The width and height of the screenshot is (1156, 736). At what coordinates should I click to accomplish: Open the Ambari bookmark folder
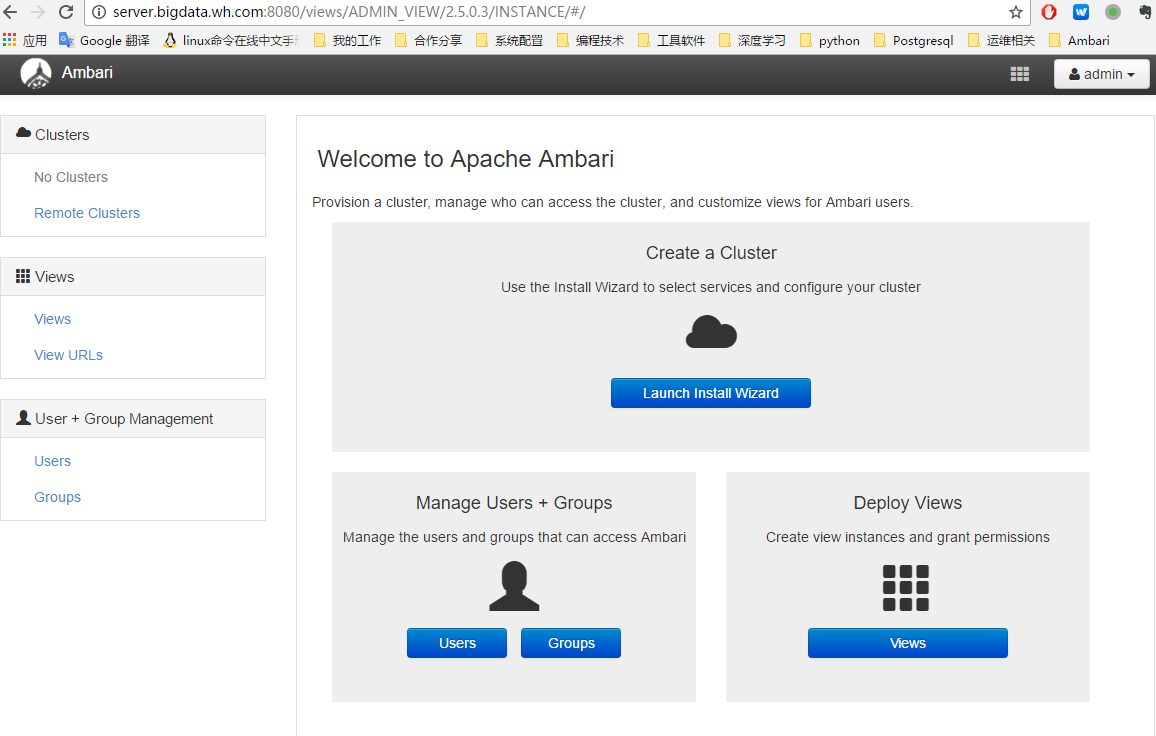[1079, 40]
